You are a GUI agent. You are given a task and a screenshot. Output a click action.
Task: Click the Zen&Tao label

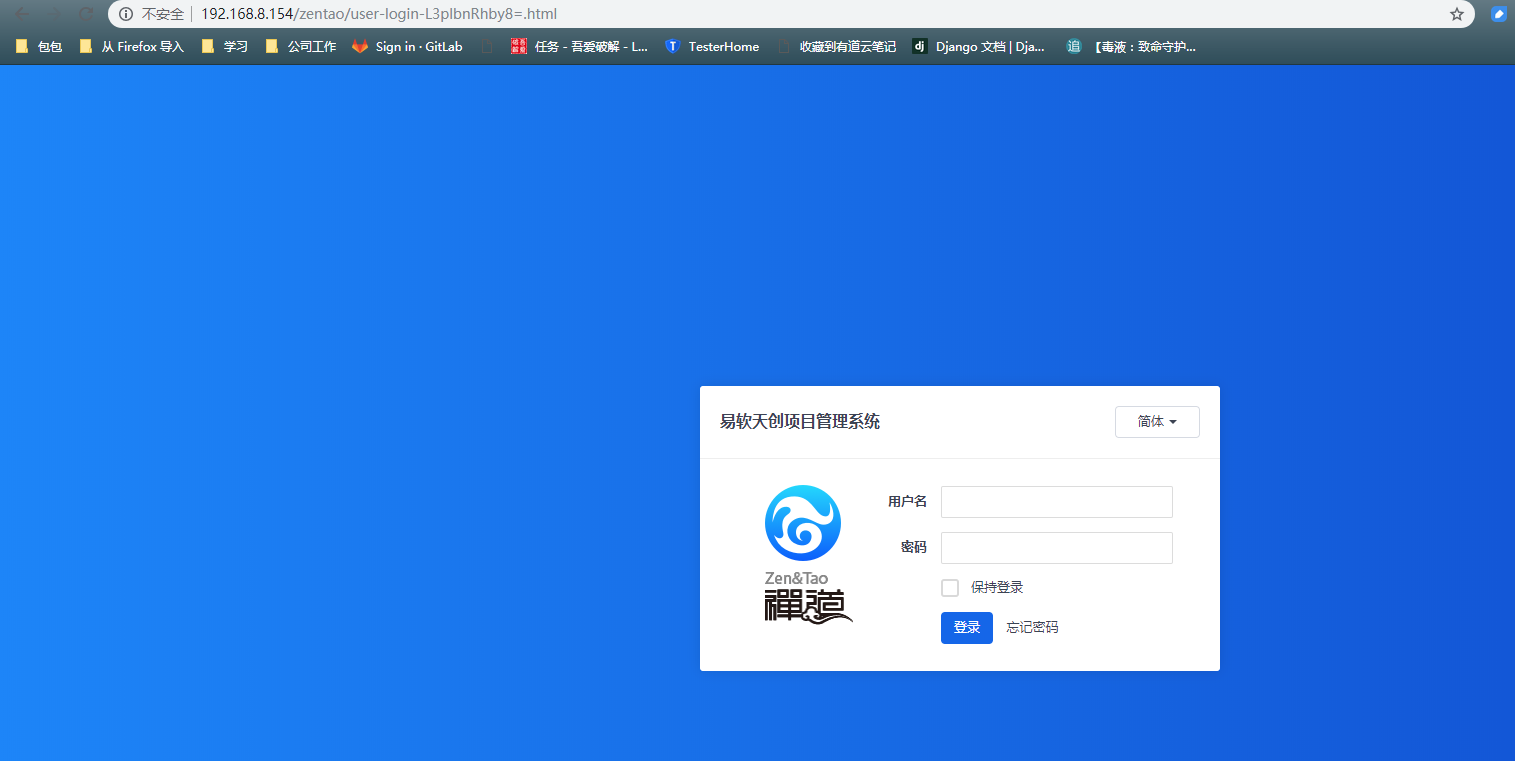tap(796, 578)
